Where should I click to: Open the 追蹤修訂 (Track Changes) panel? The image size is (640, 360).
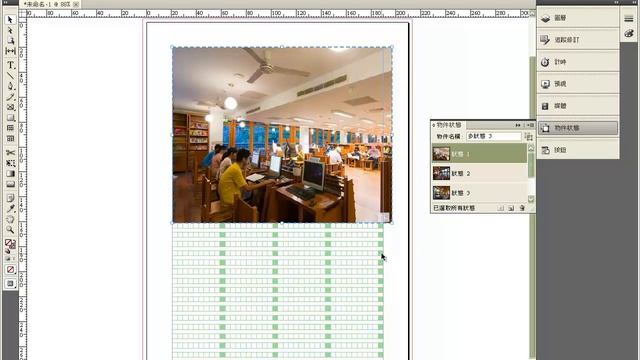[x=578, y=40]
